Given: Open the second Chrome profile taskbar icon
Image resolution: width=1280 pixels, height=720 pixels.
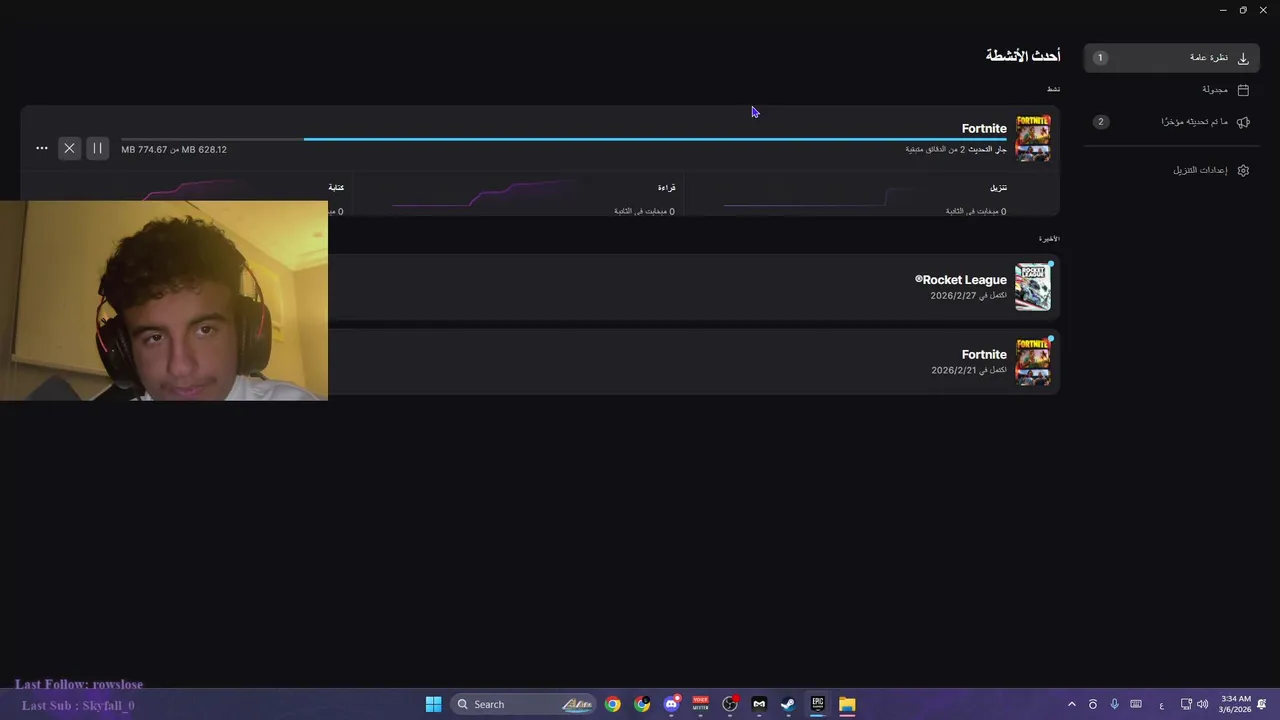Looking at the screenshot, I should tap(642, 704).
